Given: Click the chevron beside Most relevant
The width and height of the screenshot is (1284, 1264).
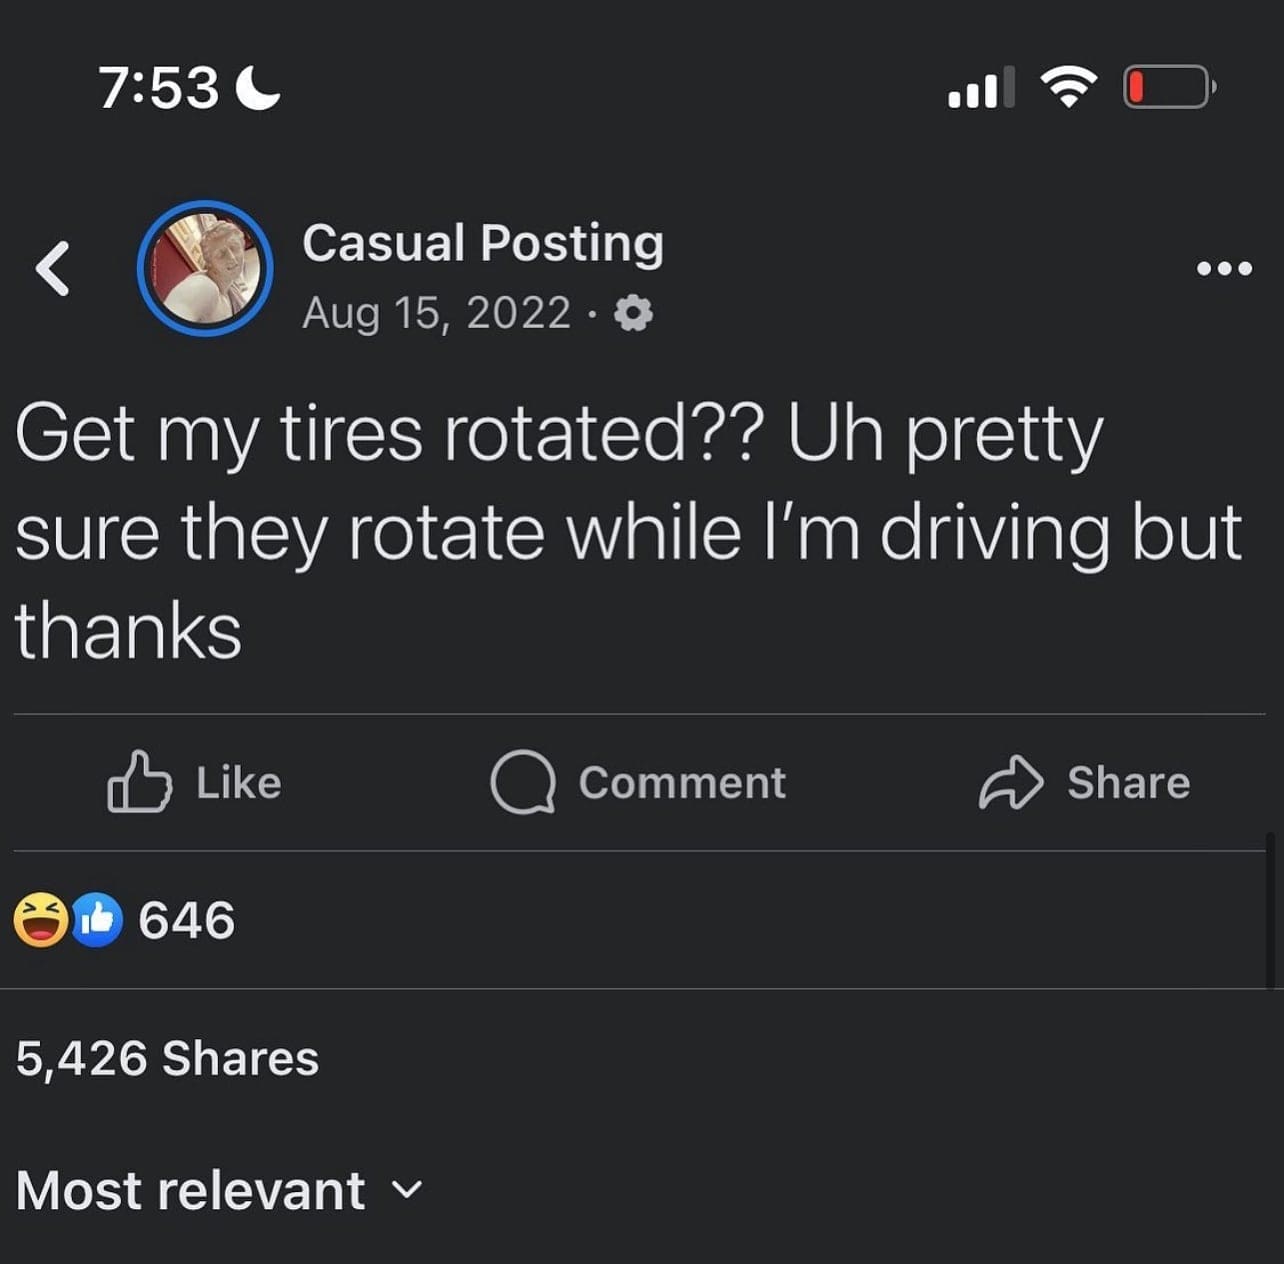Looking at the screenshot, I should pos(406,1190).
